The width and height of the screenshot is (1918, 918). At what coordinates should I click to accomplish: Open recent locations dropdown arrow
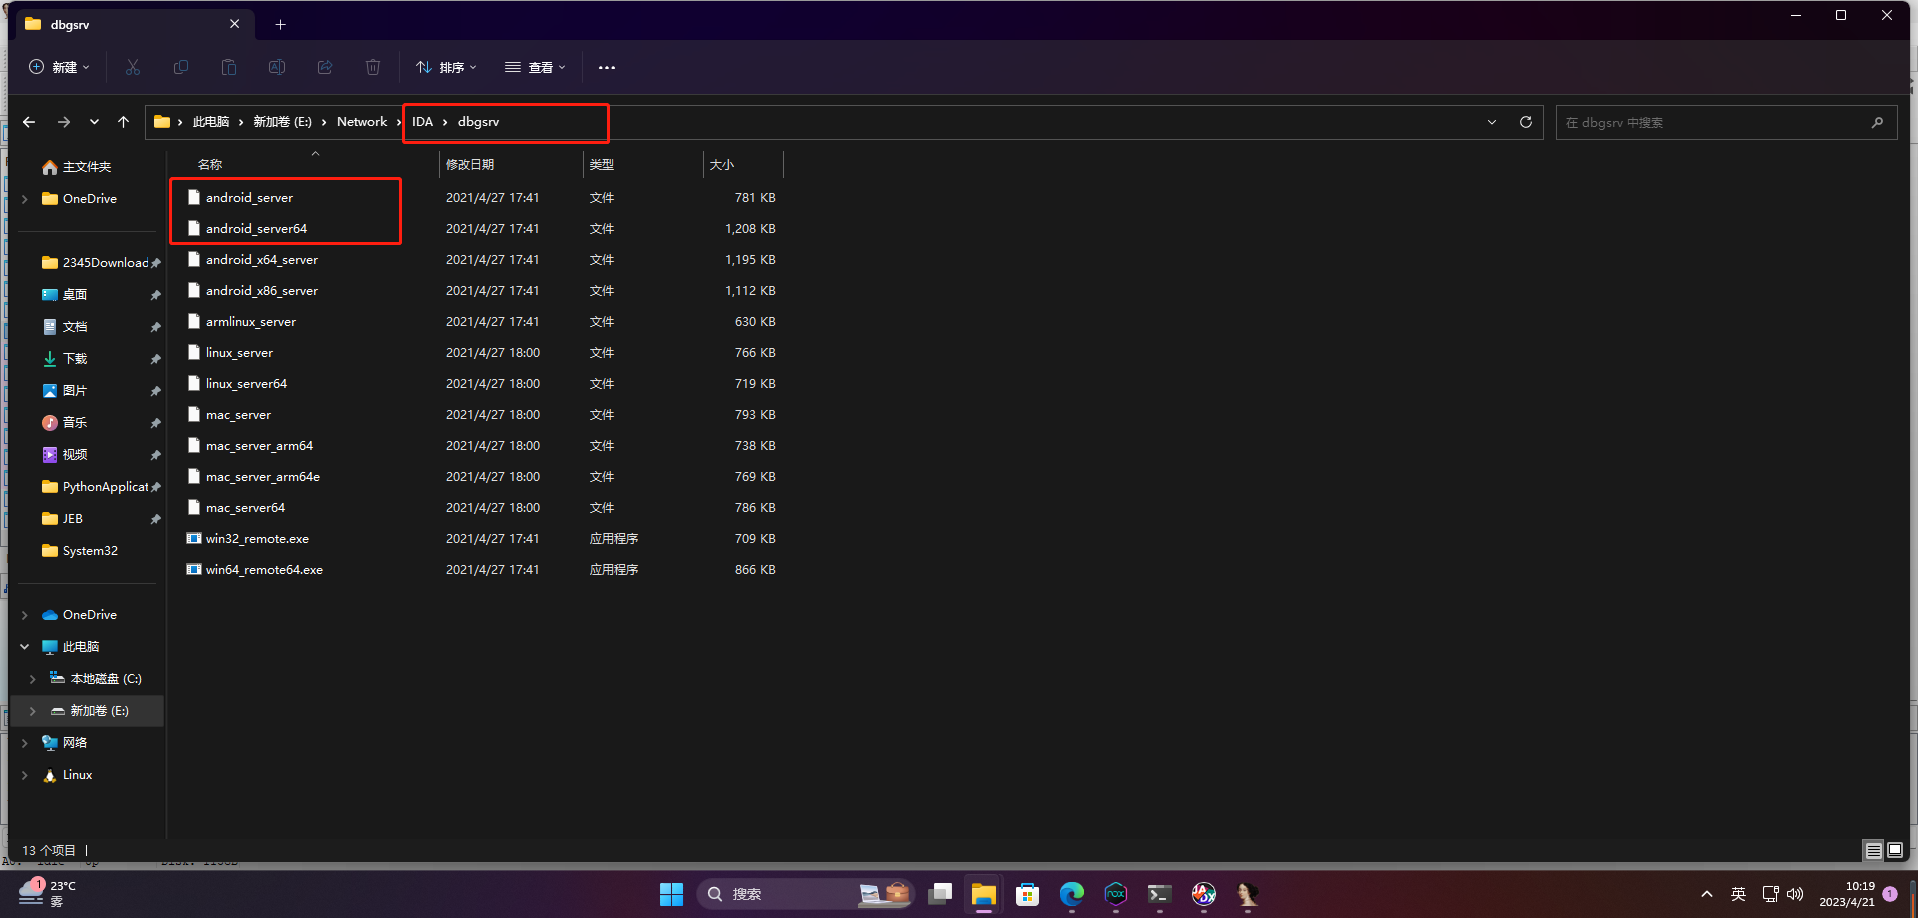click(x=94, y=122)
